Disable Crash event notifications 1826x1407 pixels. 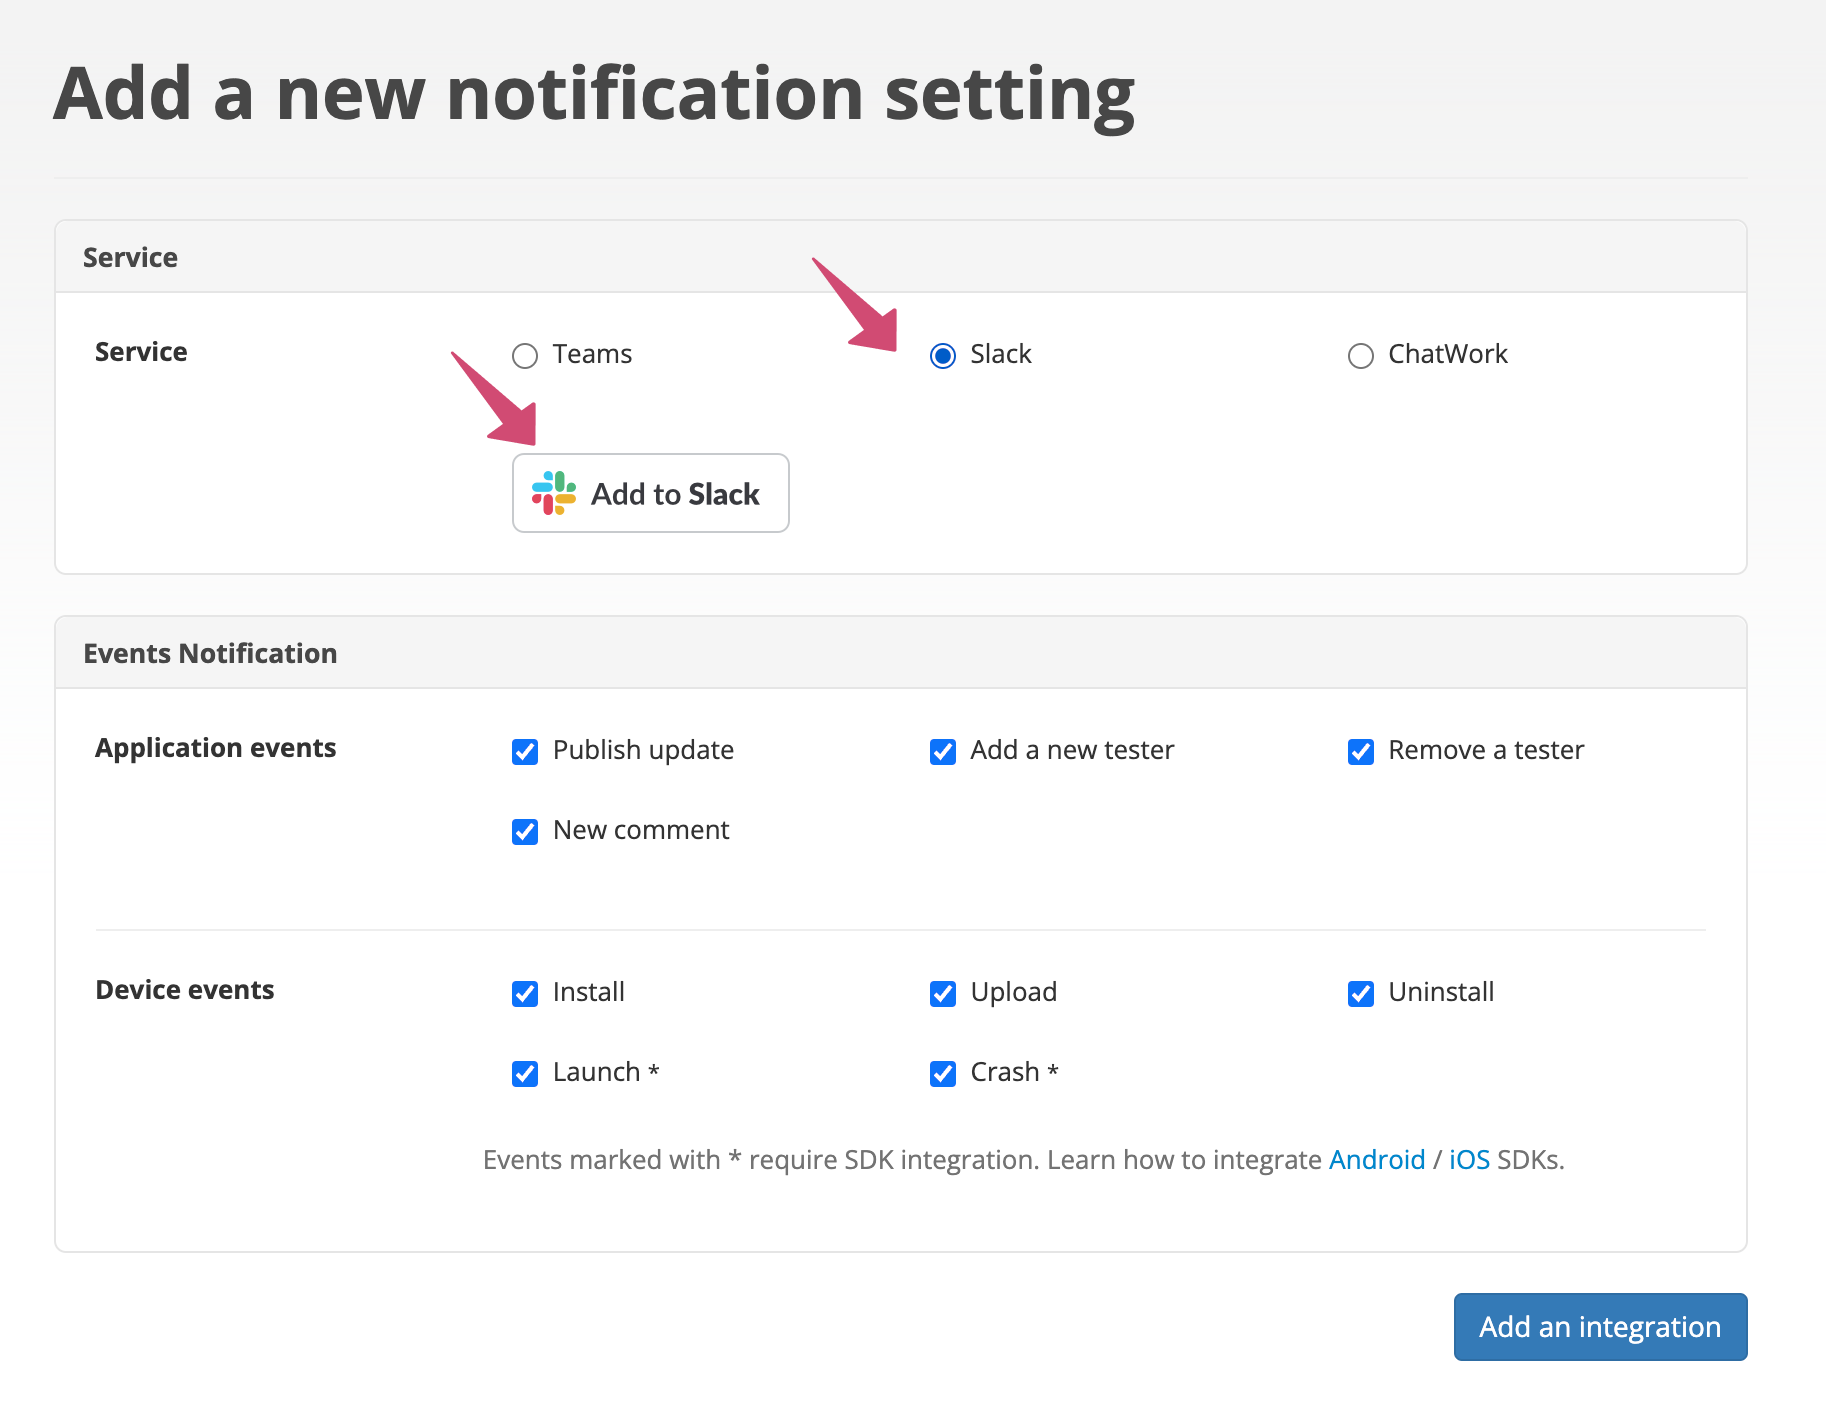(942, 1073)
